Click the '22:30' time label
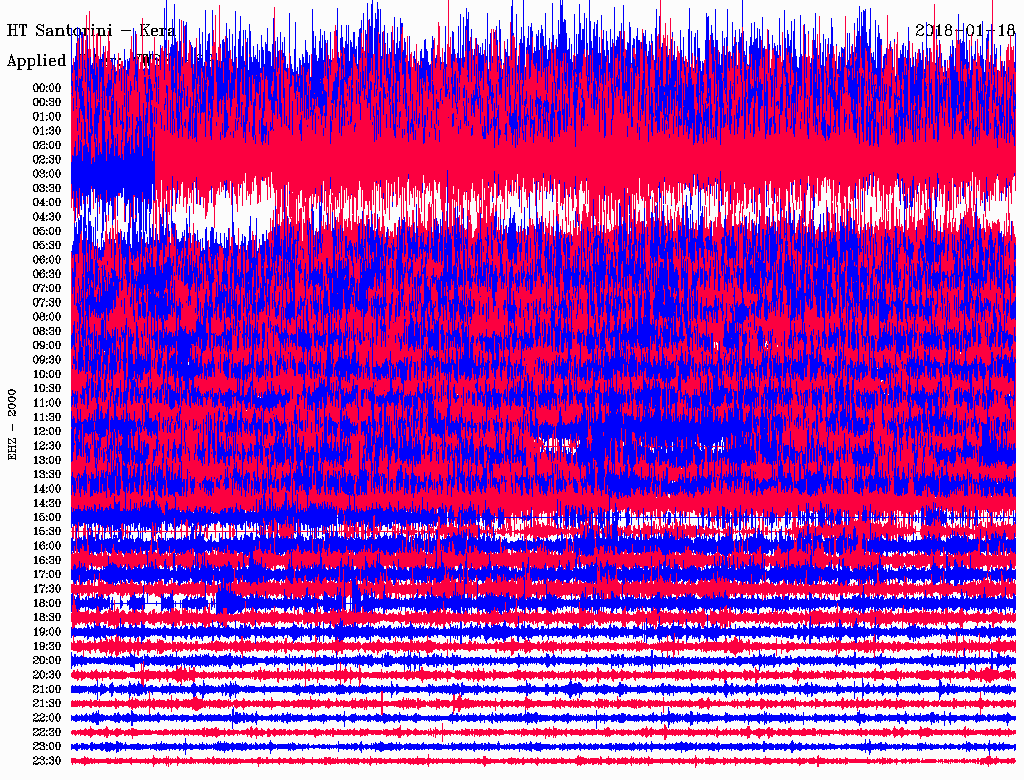Screen dimensions: 1024x780 pos(47,732)
